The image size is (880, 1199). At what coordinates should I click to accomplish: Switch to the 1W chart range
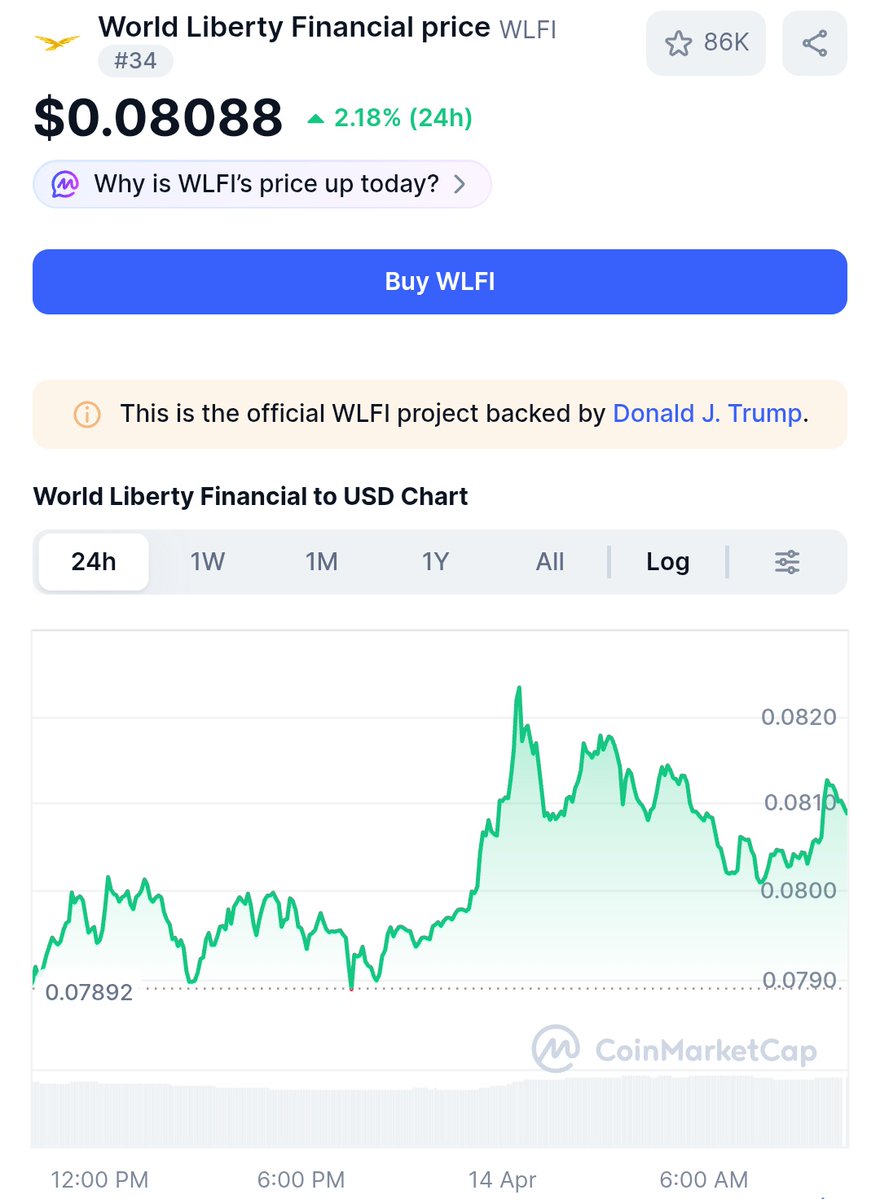tap(208, 562)
